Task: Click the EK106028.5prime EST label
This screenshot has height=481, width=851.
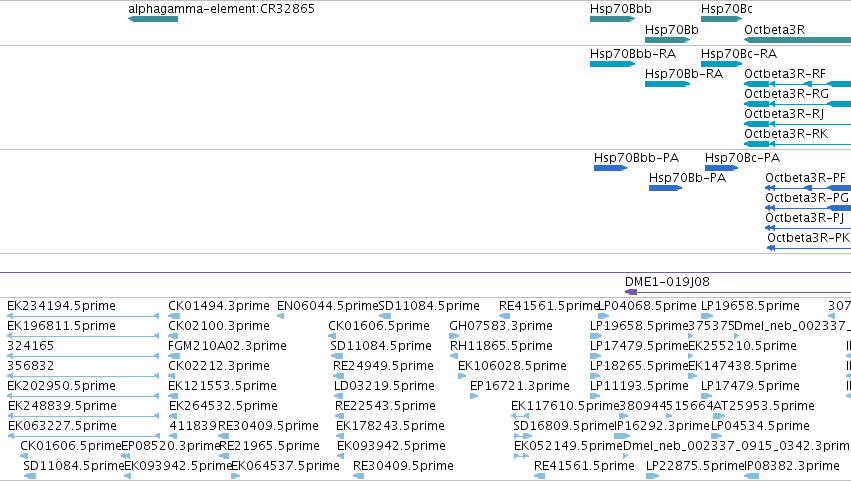Action: click(512, 366)
